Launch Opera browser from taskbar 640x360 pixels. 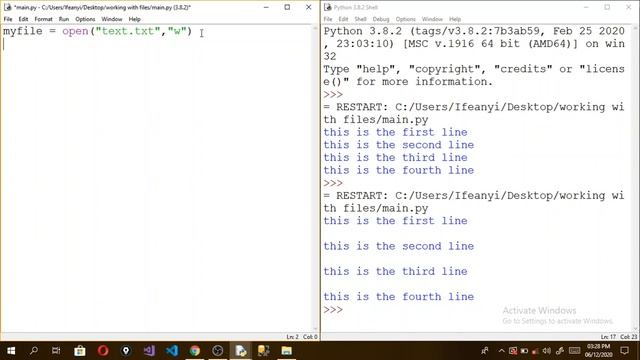[x=103, y=351]
